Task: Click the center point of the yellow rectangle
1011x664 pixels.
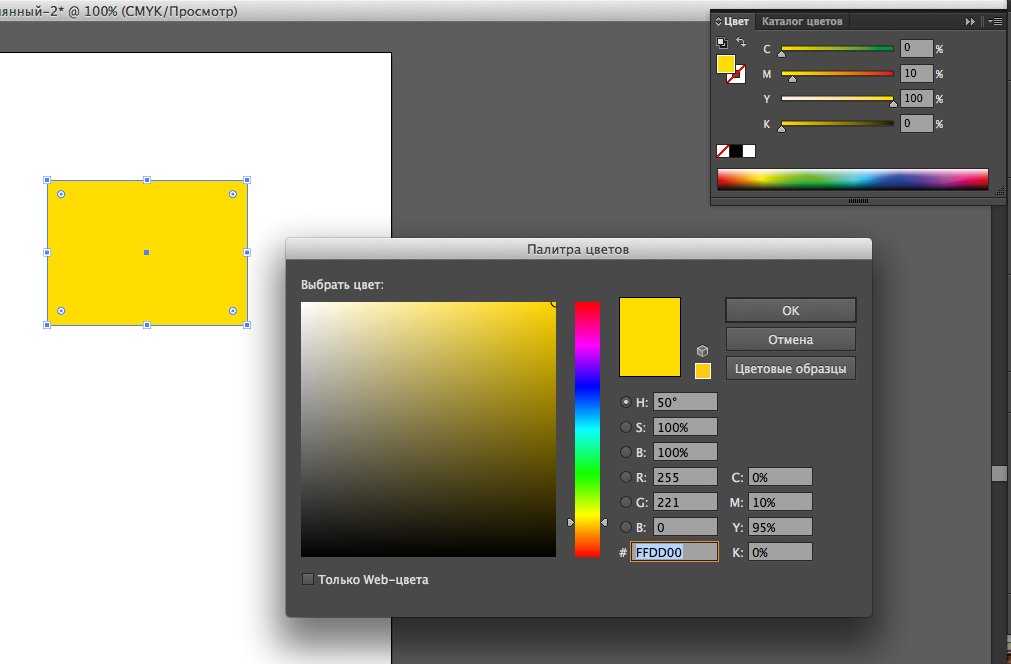Action: 147,252
